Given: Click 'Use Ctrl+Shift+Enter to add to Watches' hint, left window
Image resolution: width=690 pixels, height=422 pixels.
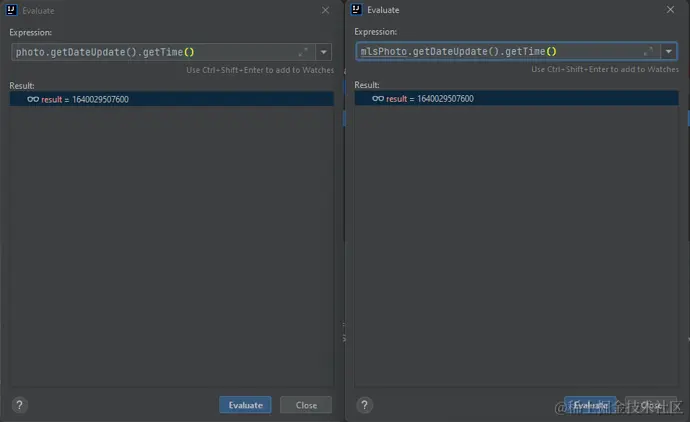Looking at the screenshot, I should coord(260,70).
